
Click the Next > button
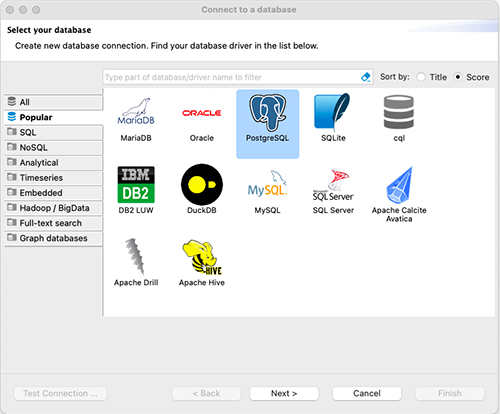(x=284, y=393)
